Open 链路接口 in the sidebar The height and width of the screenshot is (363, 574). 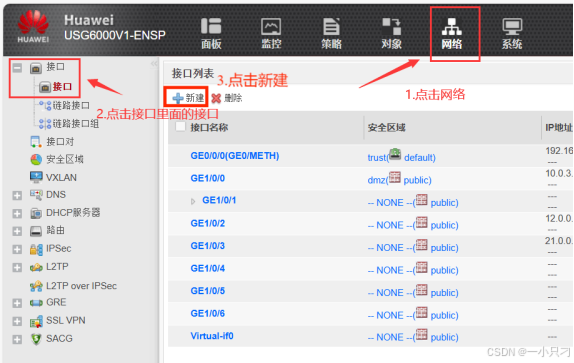tap(71, 105)
